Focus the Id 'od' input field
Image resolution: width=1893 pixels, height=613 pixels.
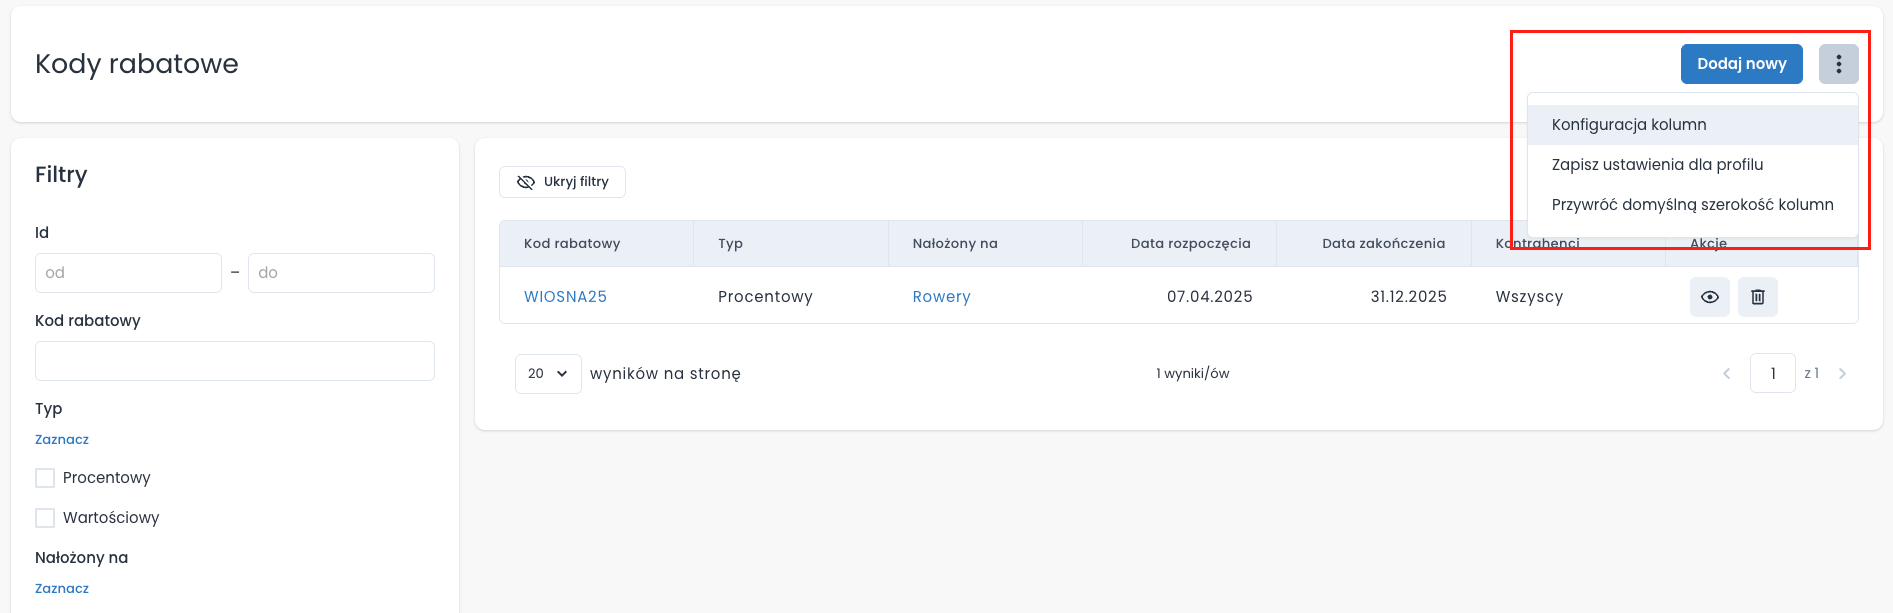(128, 273)
